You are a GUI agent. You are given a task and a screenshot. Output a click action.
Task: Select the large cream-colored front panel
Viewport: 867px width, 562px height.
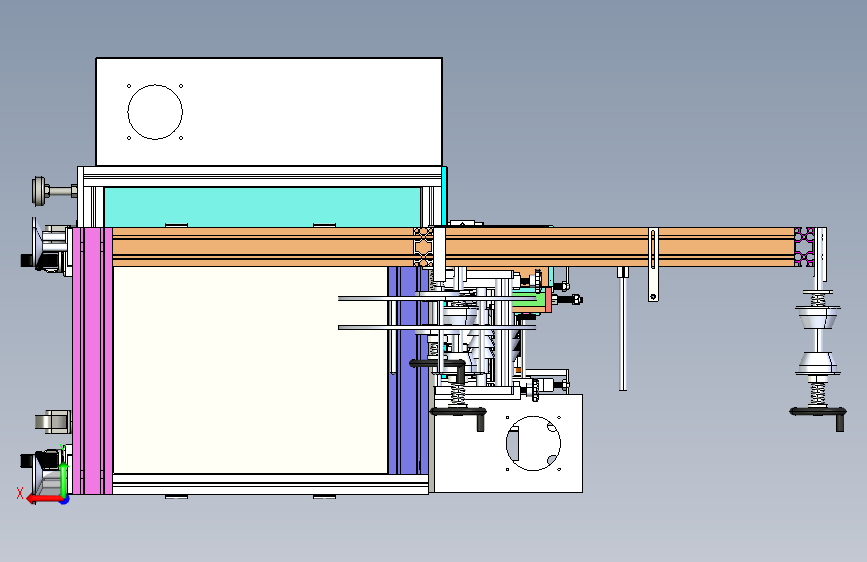click(250, 370)
